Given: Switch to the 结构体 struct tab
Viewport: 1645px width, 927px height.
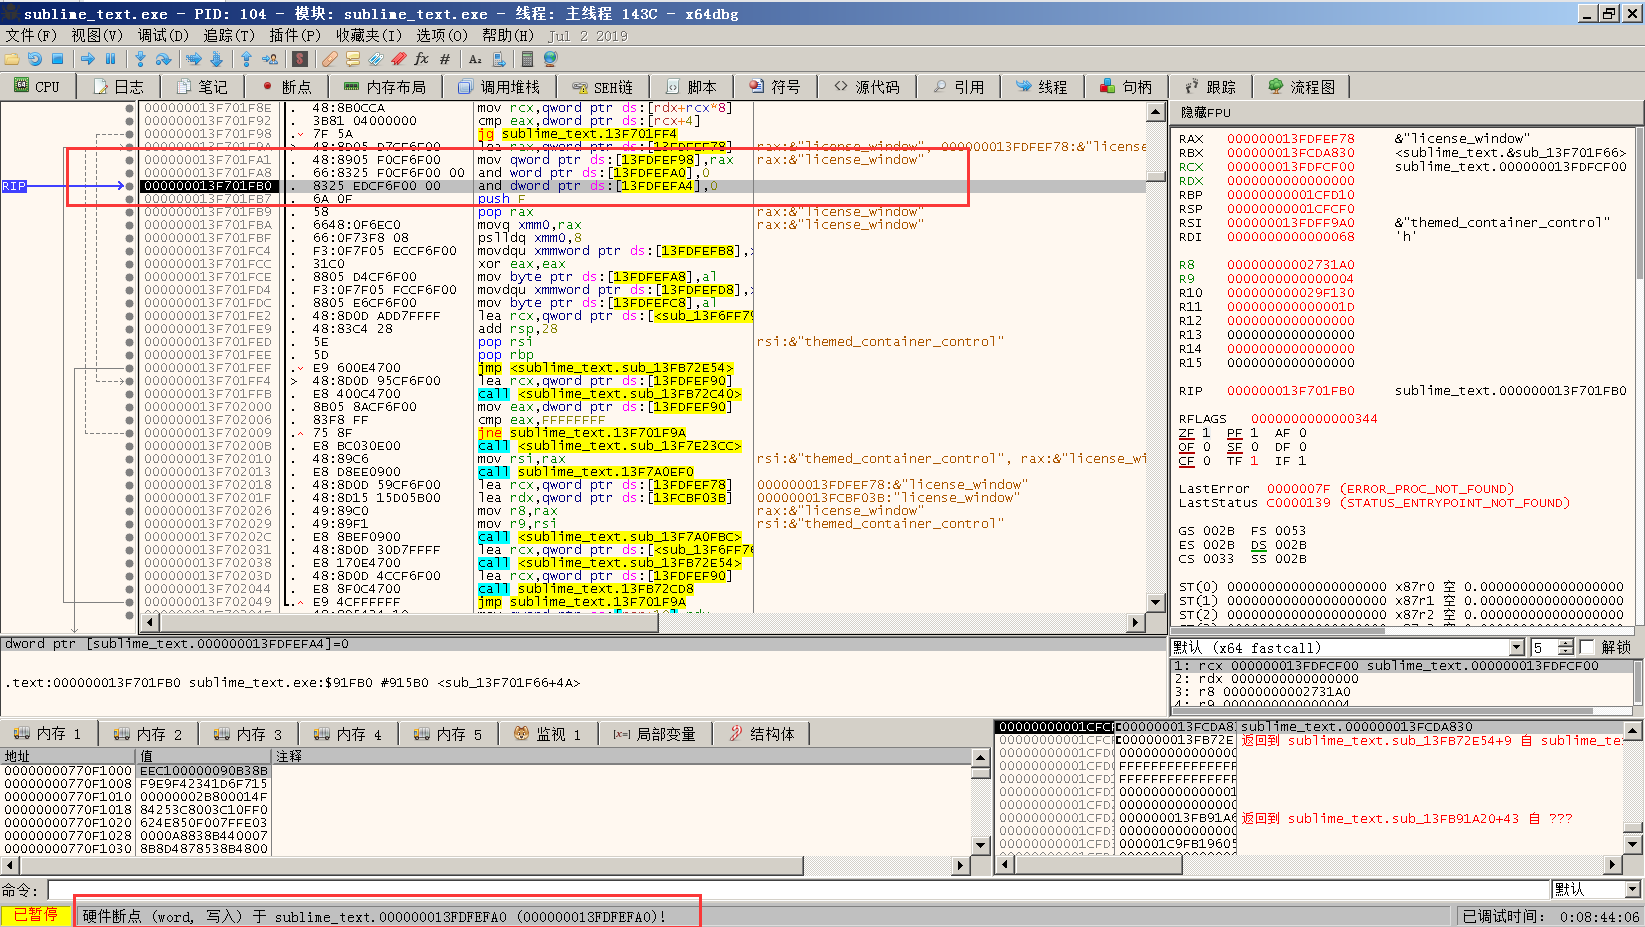Looking at the screenshot, I should coord(762,734).
